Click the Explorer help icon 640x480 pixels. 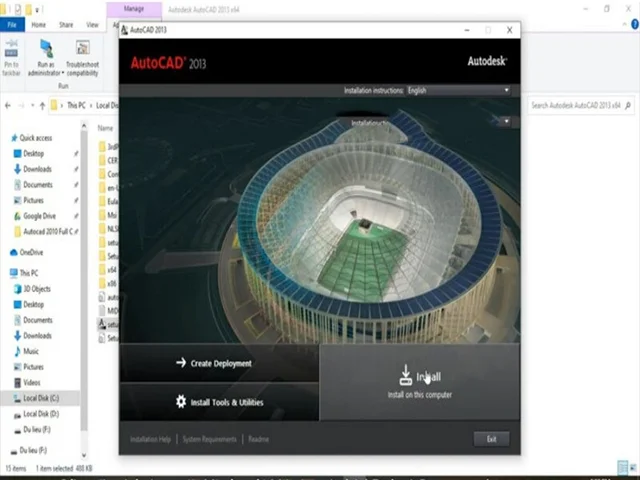tap(635, 24)
